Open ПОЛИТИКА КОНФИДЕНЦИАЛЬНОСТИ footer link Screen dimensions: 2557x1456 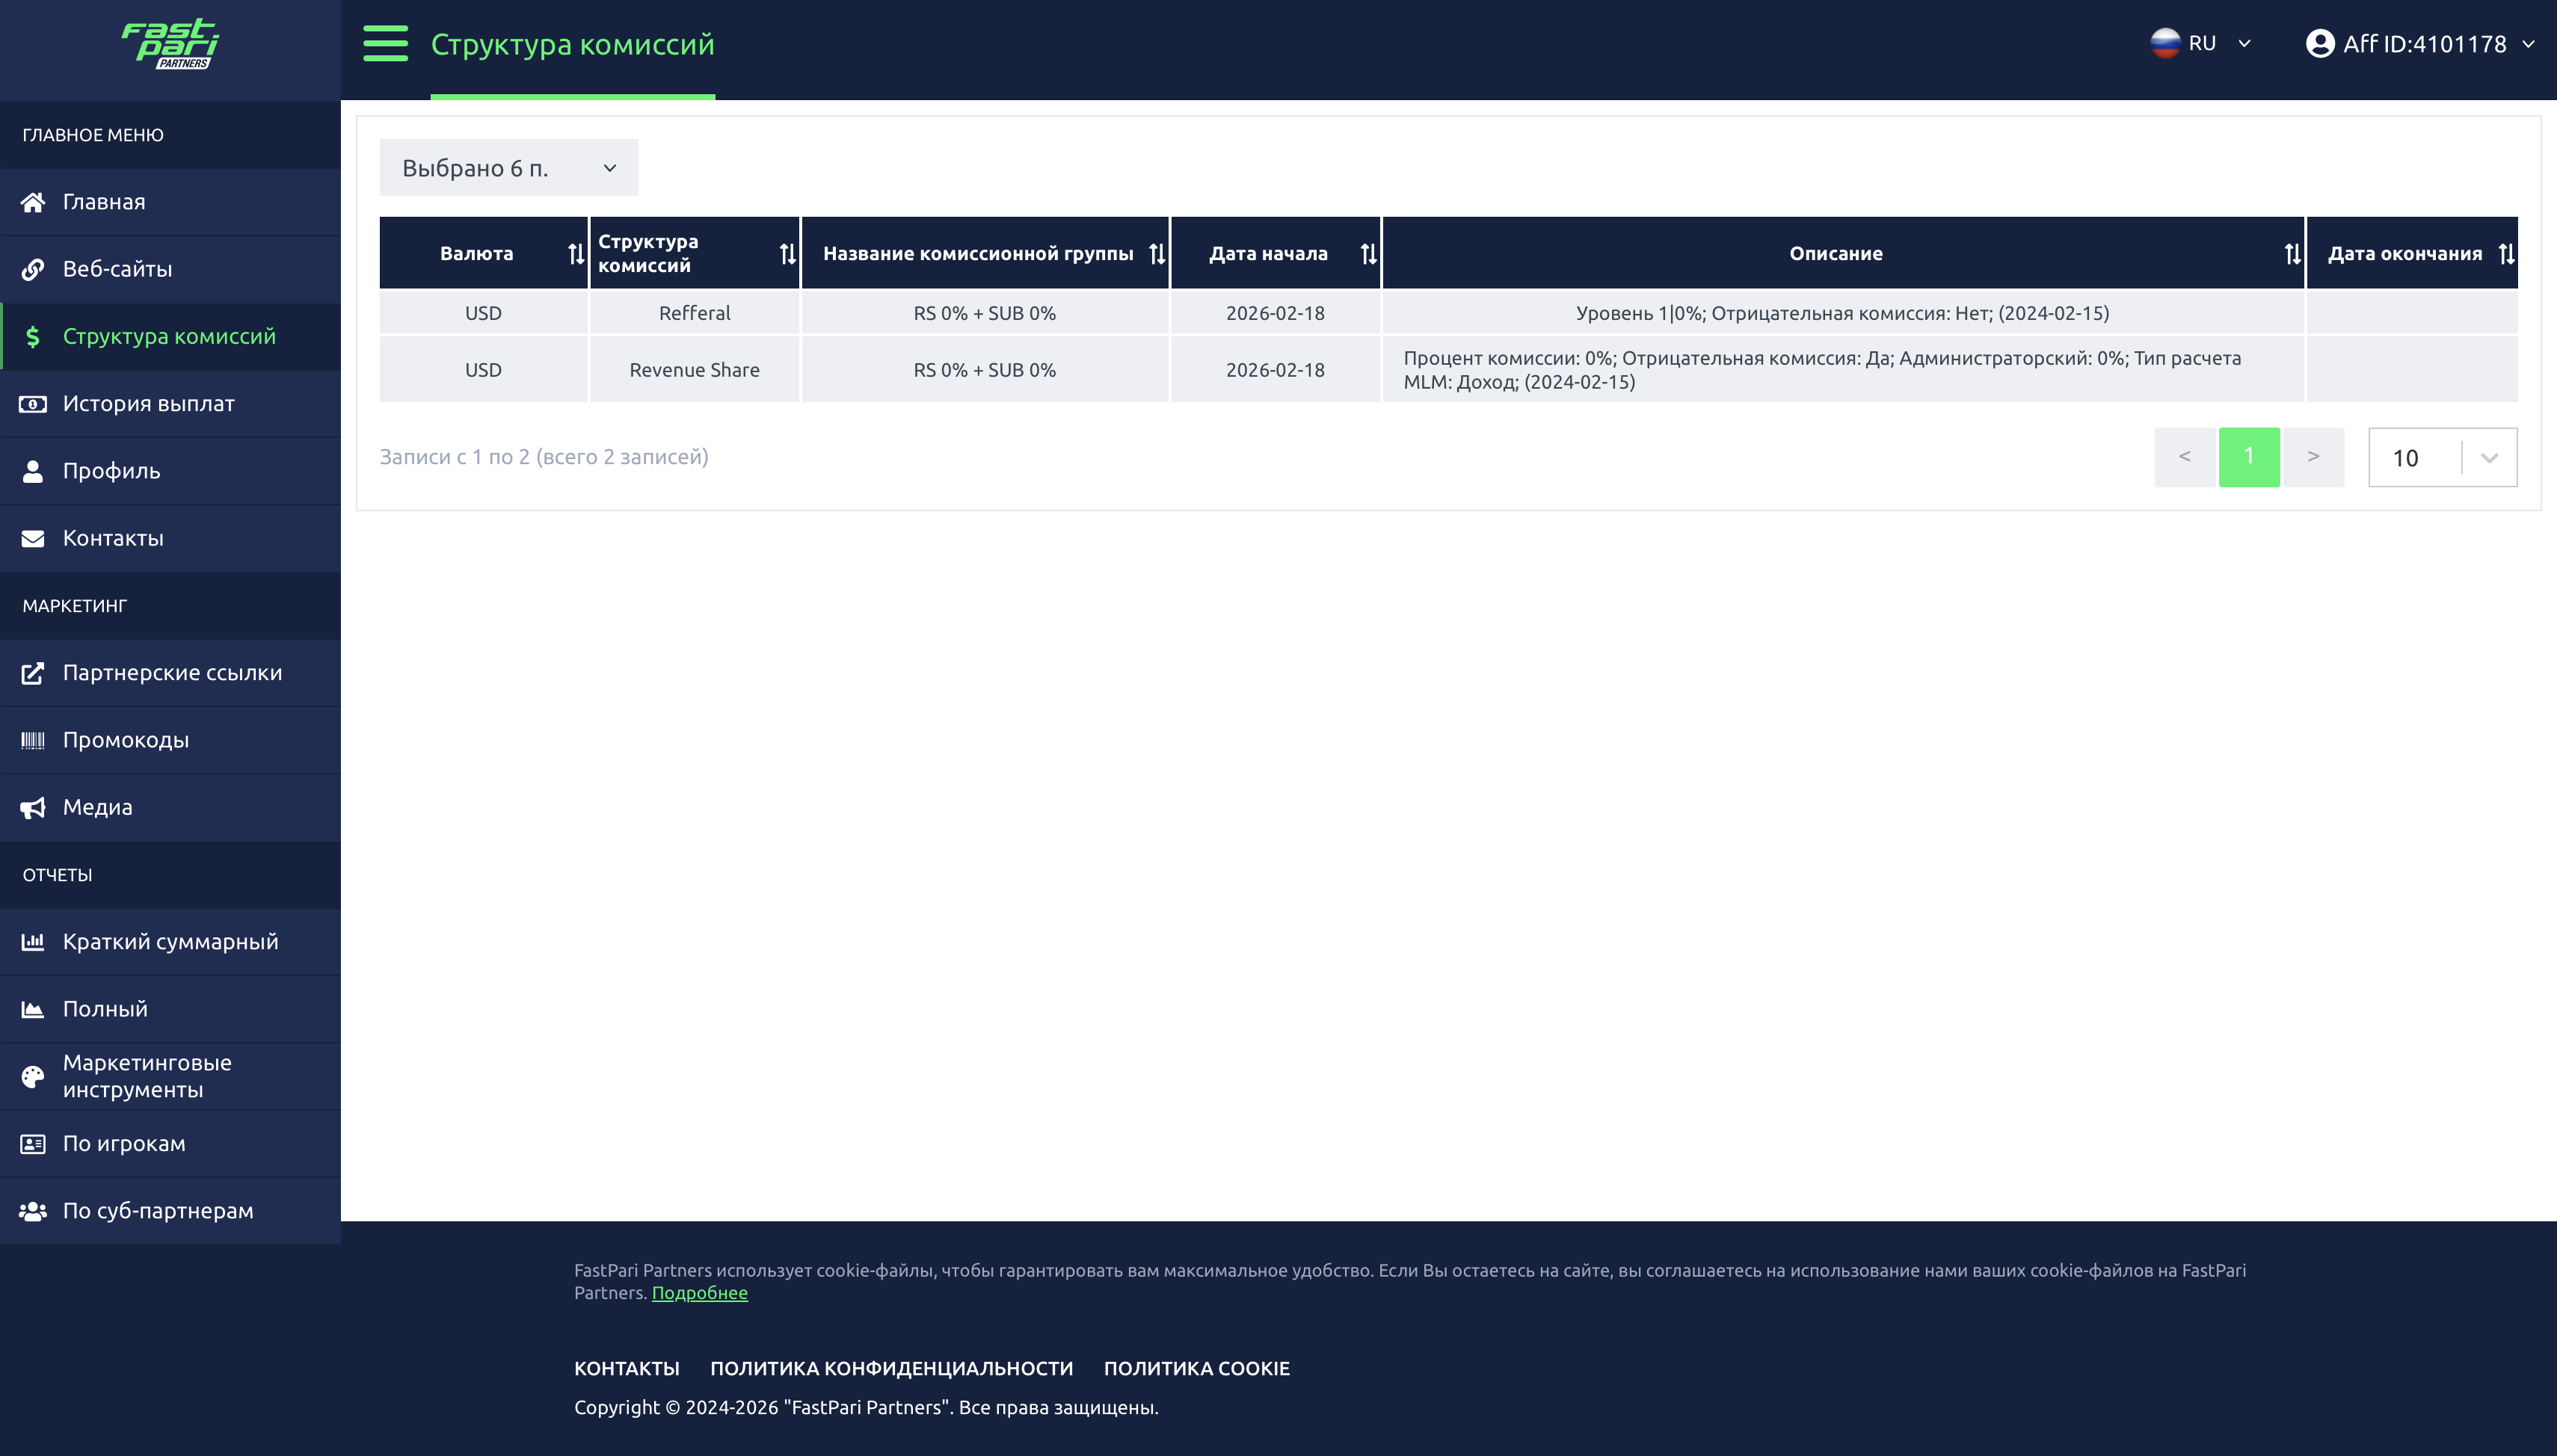pyautogui.click(x=891, y=1368)
